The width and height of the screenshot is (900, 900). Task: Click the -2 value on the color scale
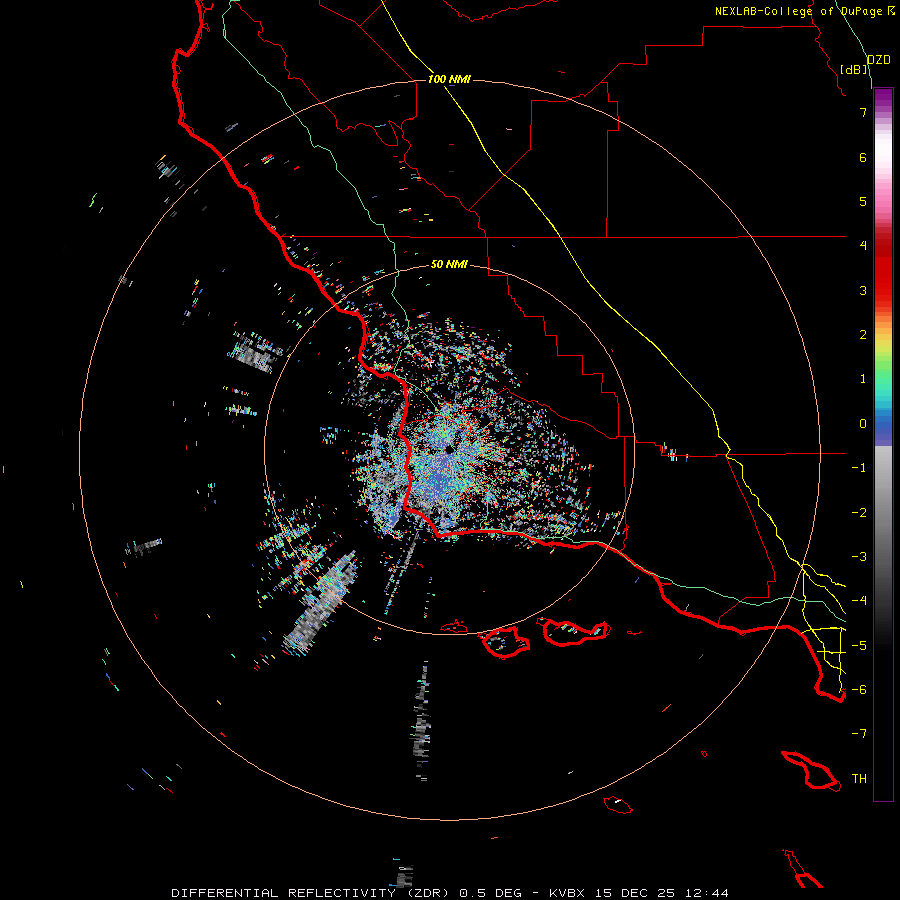pyautogui.click(x=859, y=513)
